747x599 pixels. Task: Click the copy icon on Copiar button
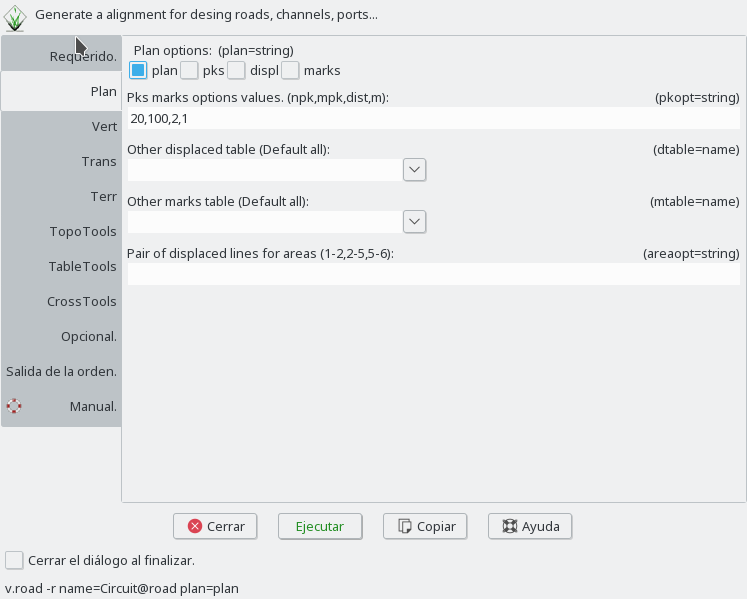point(404,526)
